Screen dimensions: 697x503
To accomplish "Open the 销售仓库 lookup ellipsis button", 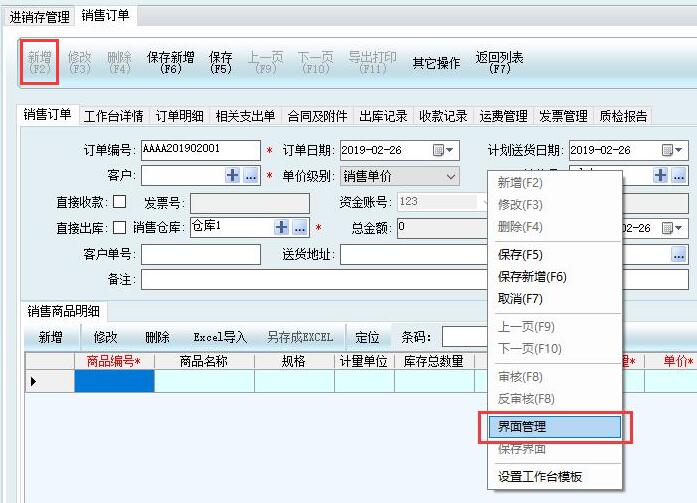I will 300,227.
